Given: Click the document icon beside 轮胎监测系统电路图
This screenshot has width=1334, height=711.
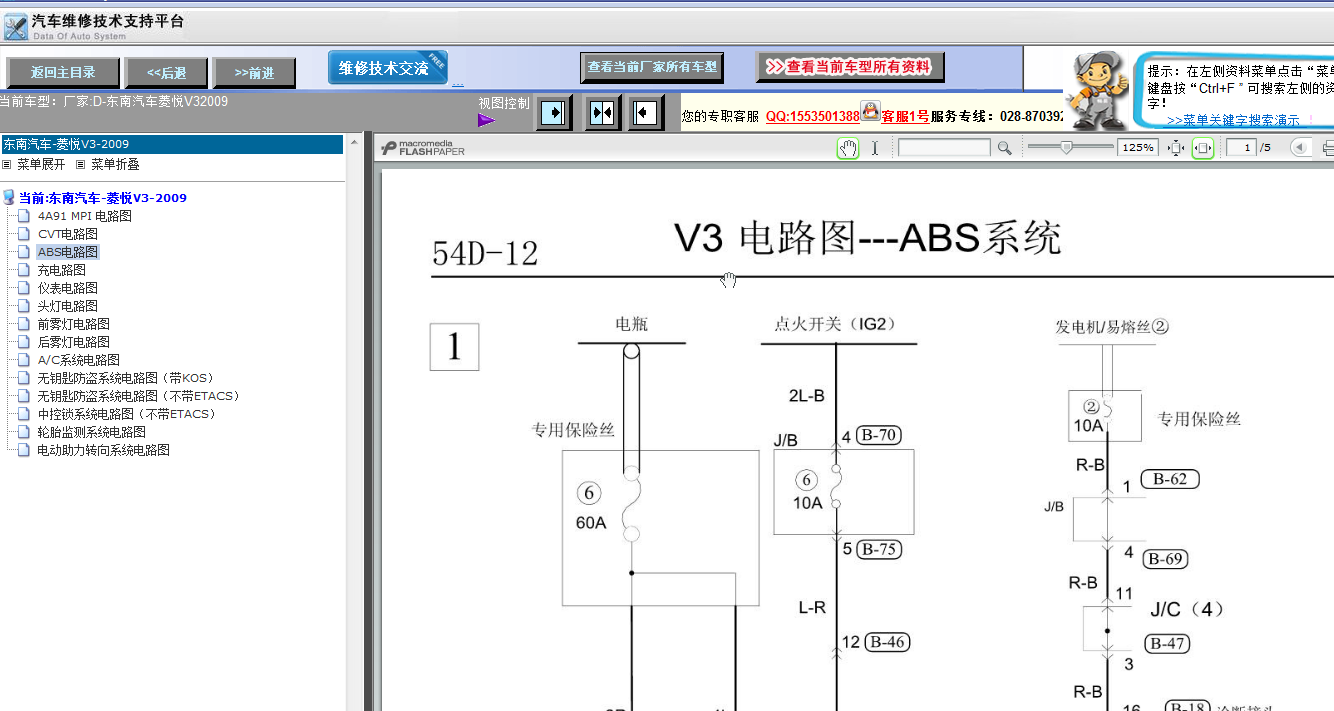Looking at the screenshot, I should pos(25,432).
